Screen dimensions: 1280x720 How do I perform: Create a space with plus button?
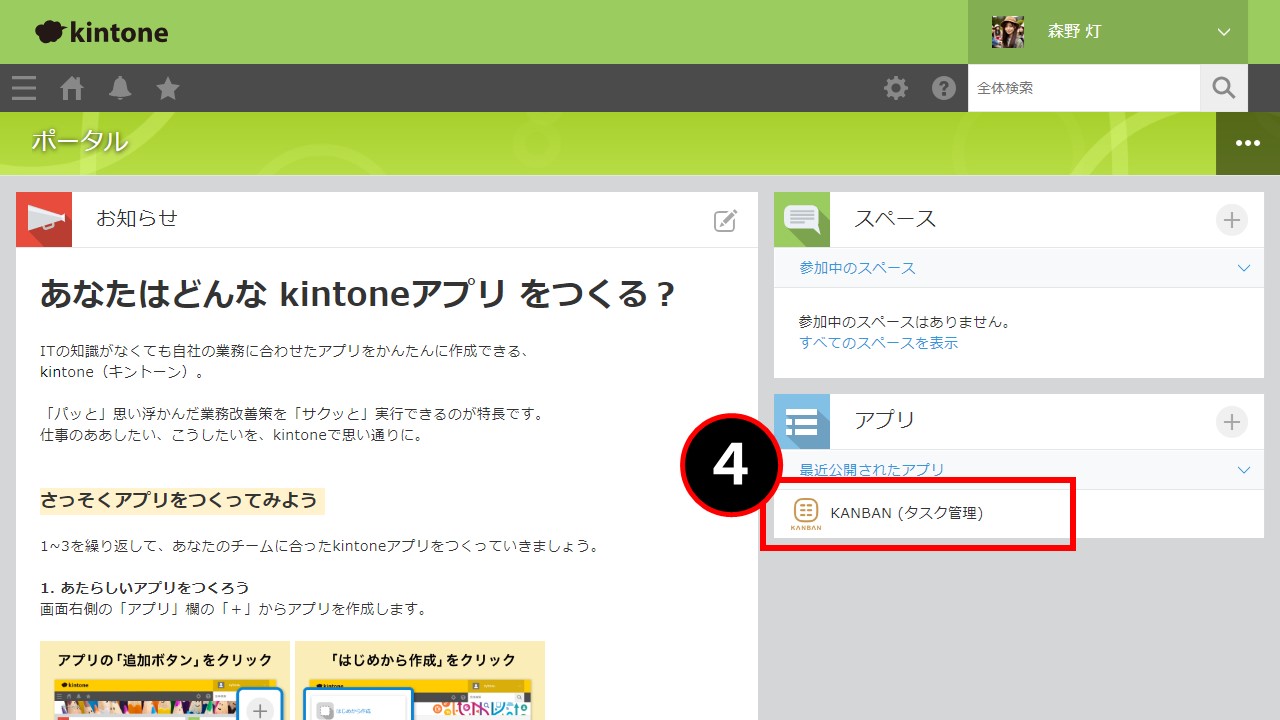tap(1232, 220)
